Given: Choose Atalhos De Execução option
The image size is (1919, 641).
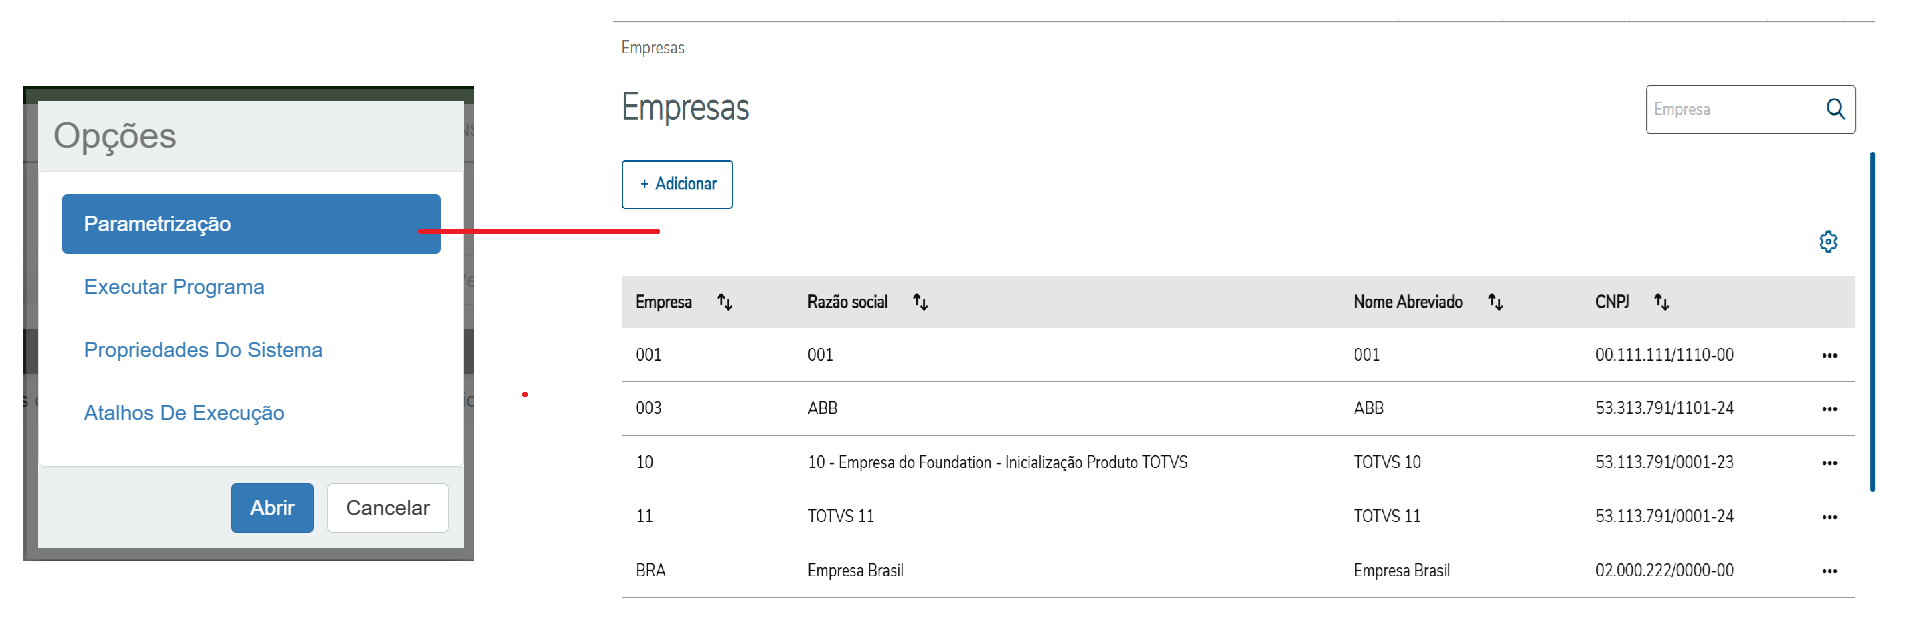Looking at the screenshot, I should 184,413.
